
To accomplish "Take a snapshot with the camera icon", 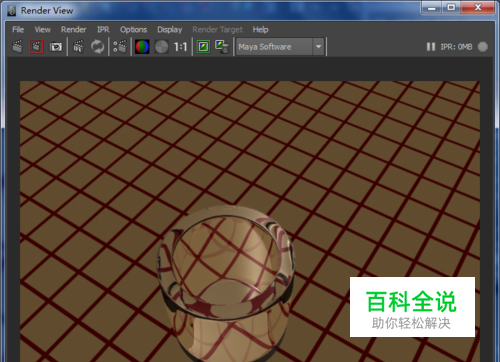I will pyautogui.click(x=56, y=47).
